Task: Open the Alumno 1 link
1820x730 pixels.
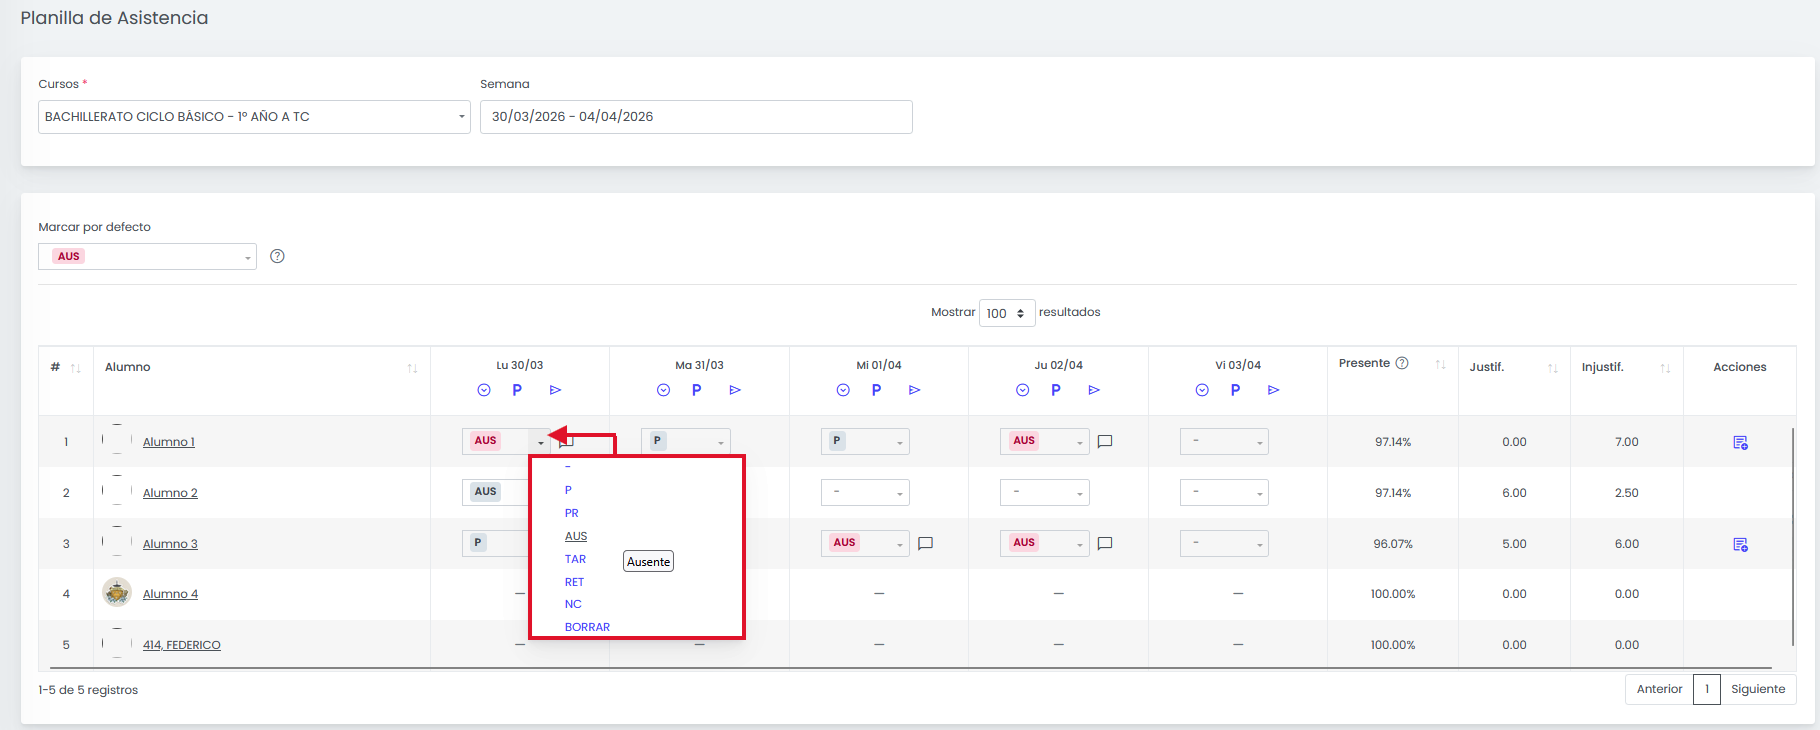Action: pos(169,442)
